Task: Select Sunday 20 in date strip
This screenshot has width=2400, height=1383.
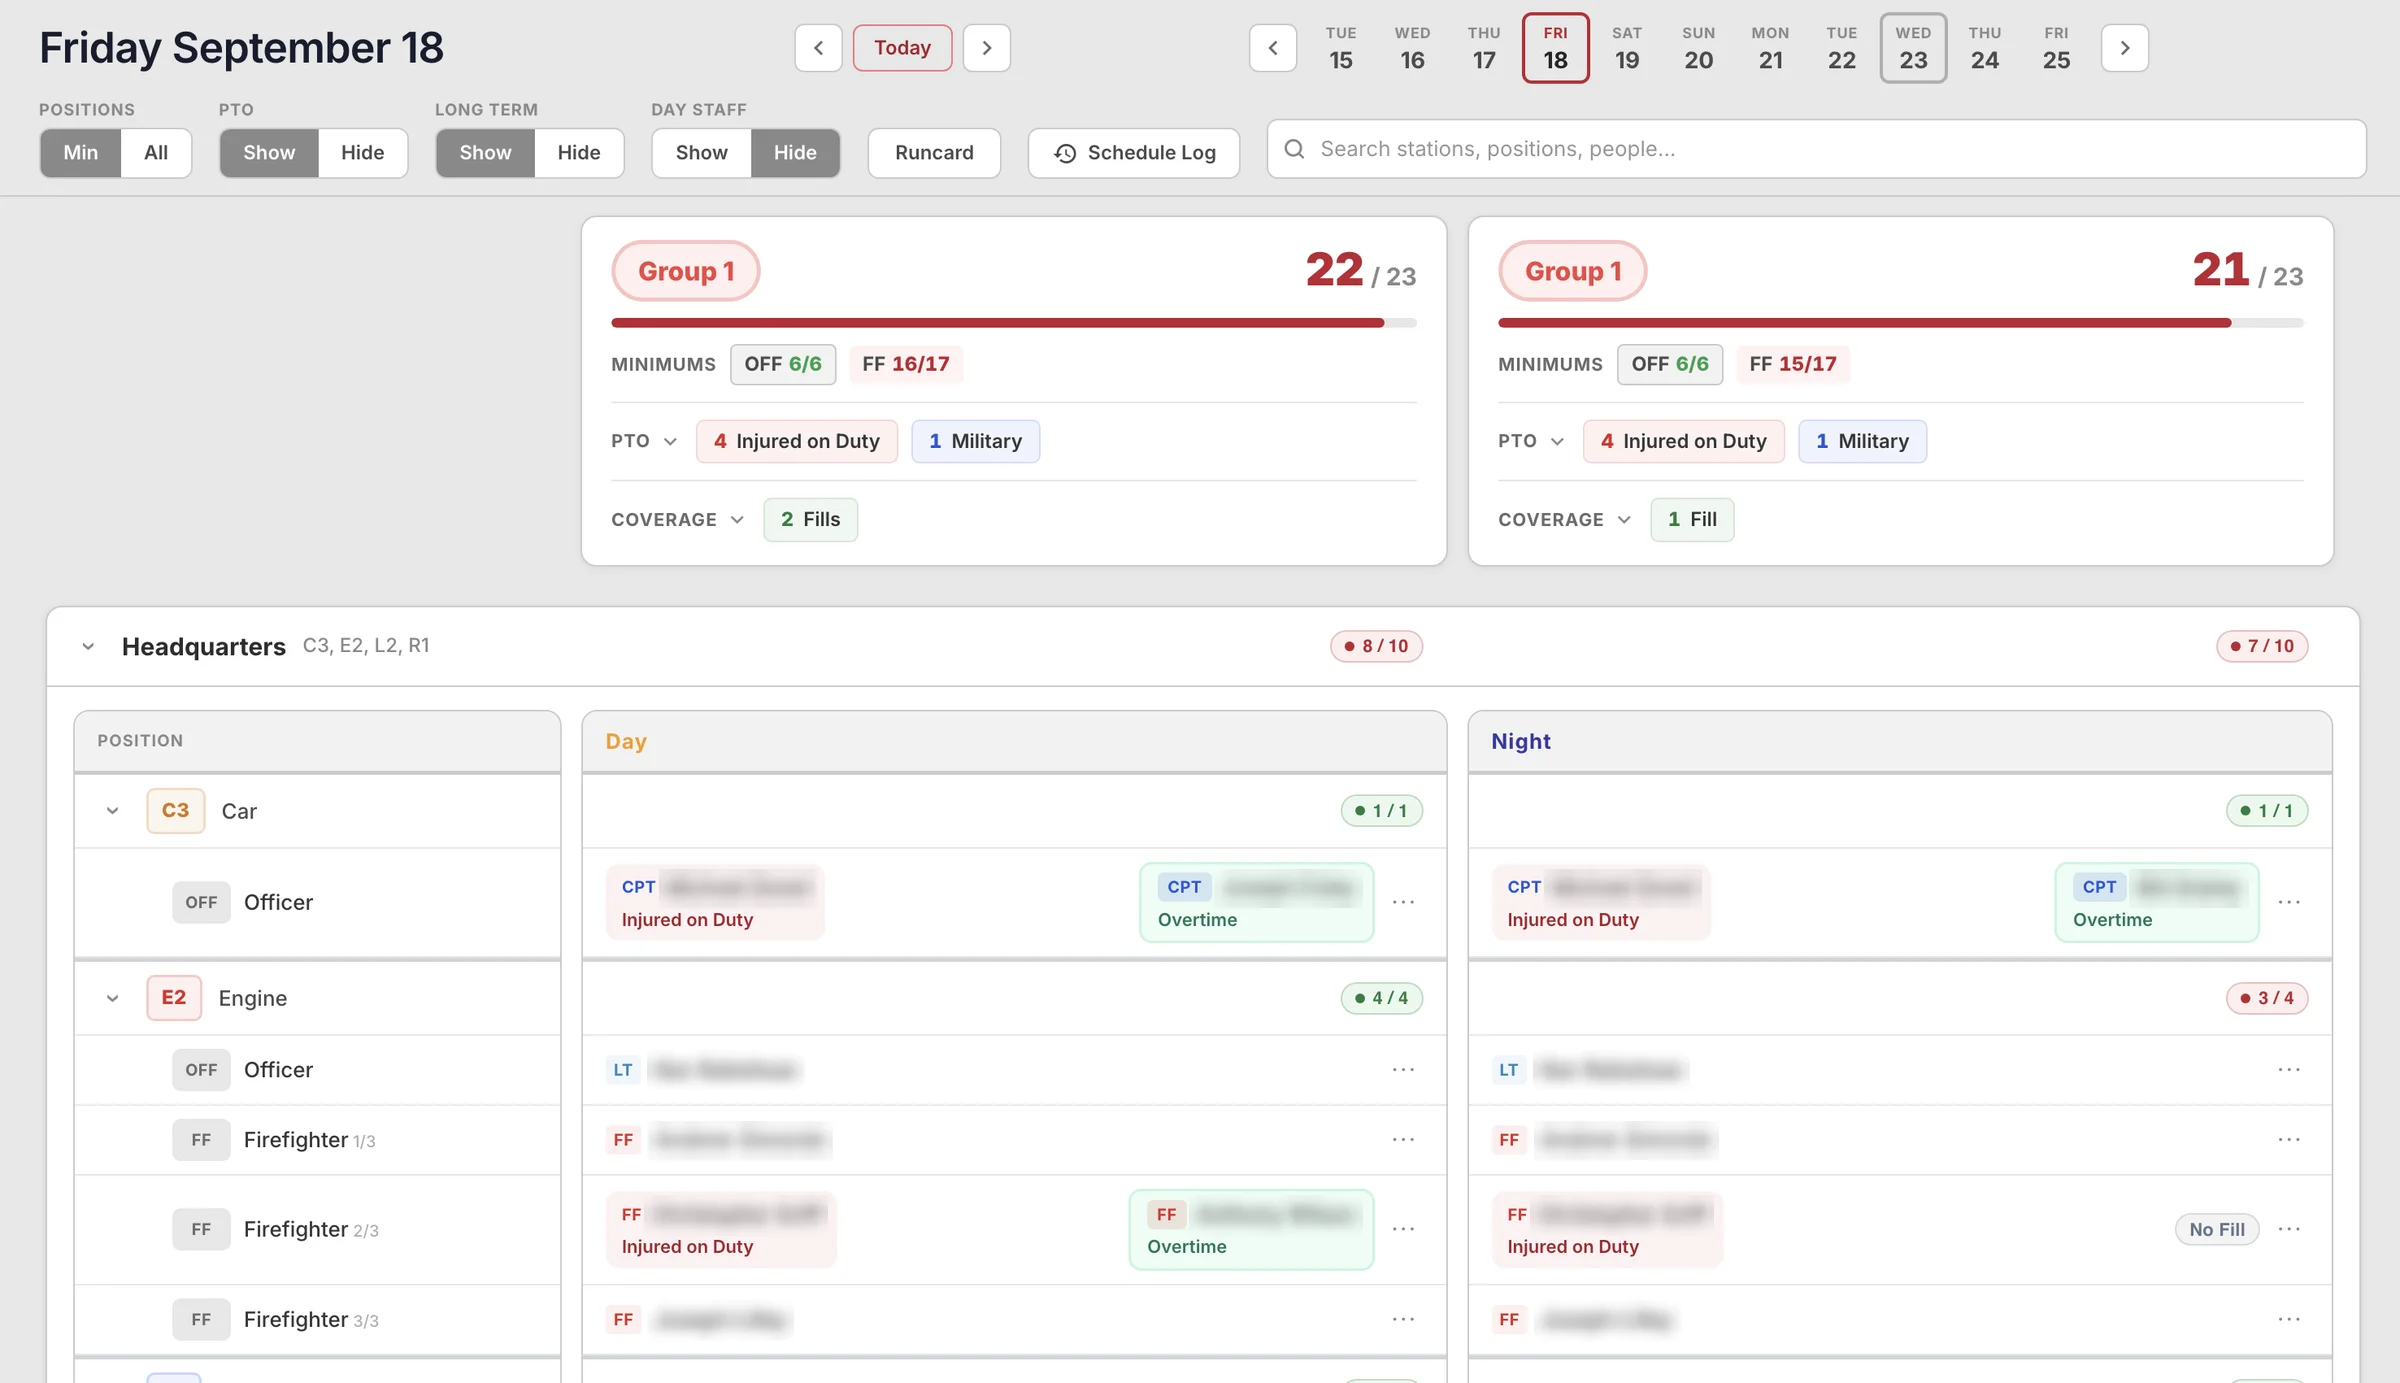Action: pyautogui.click(x=1698, y=48)
